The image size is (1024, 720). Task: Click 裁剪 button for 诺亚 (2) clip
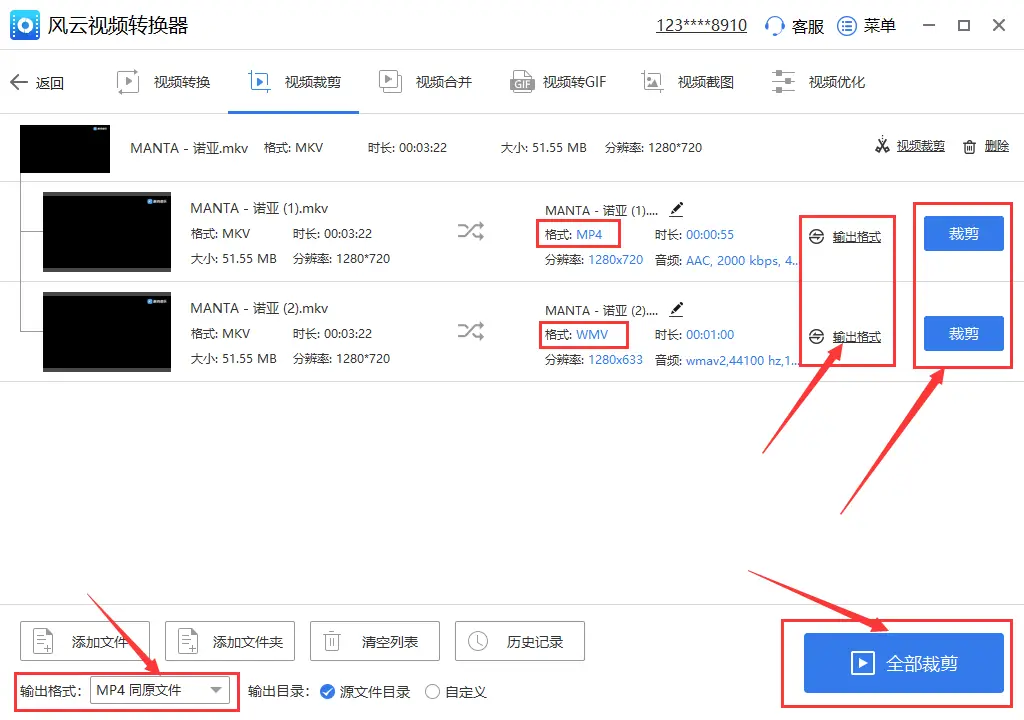[x=963, y=333]
